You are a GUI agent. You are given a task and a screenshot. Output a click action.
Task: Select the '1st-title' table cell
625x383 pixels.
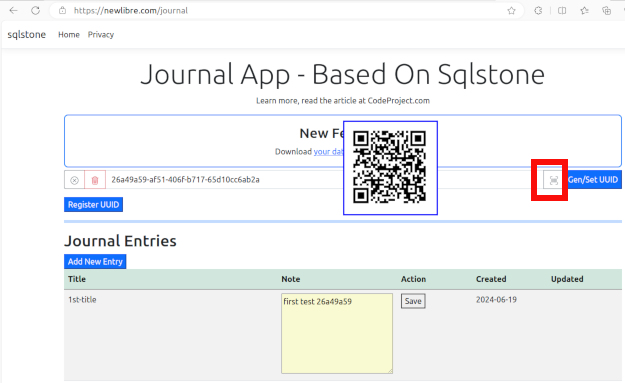coord(82,300)
